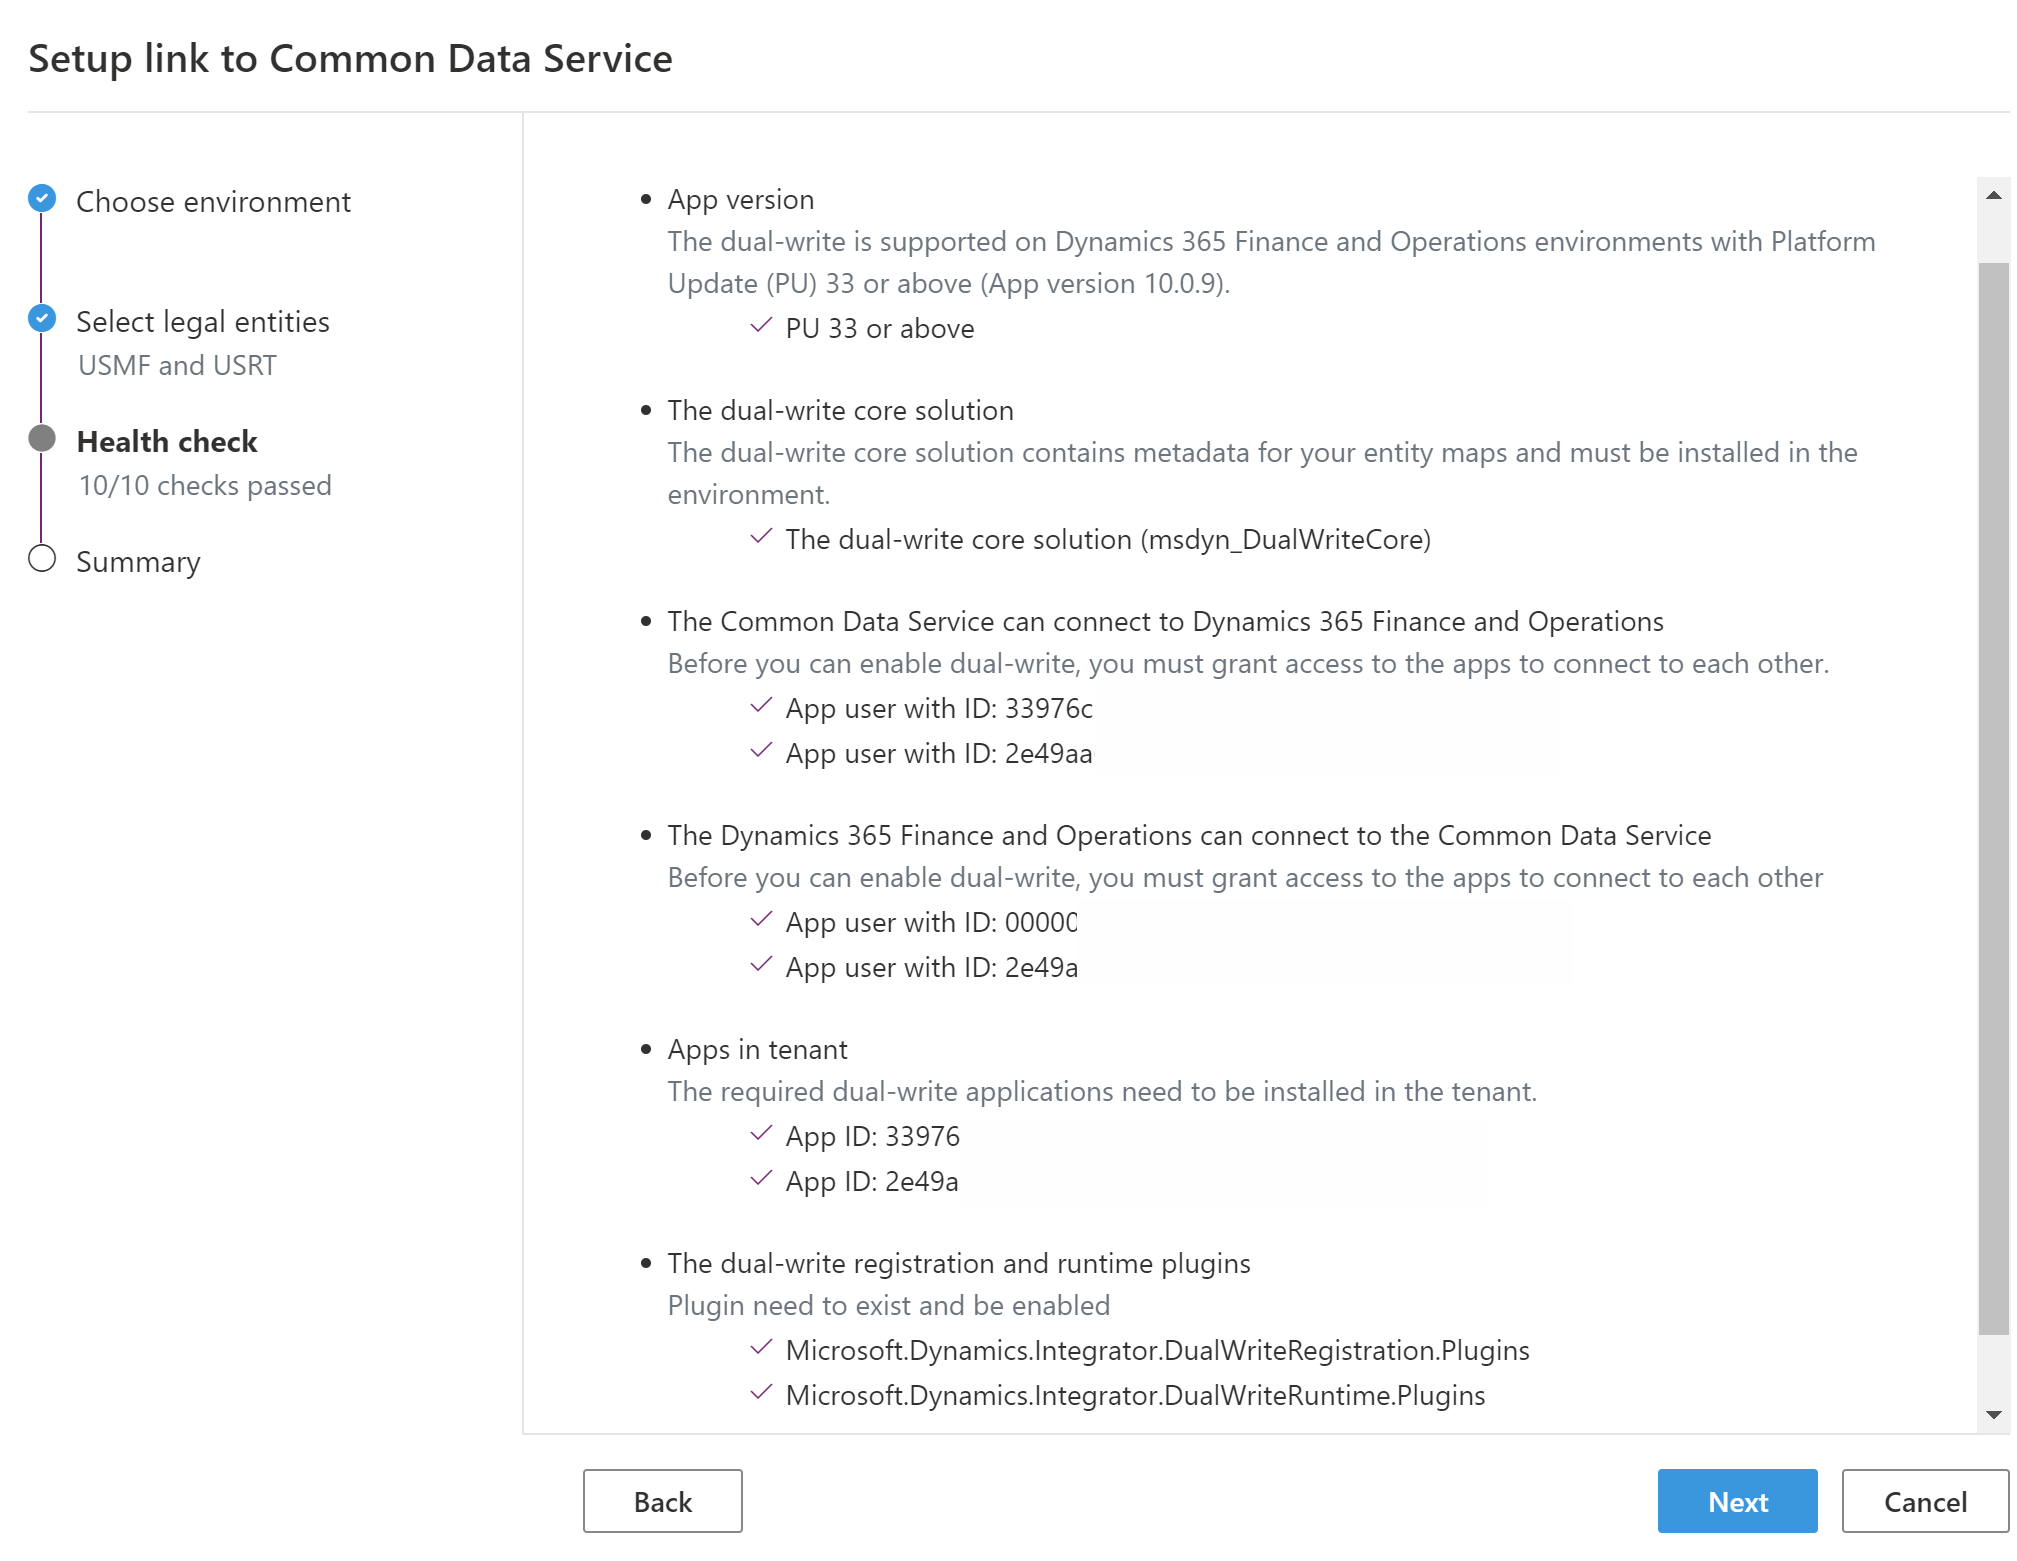
Task: Click checkmark beside msdyn_DualWriteCore solution
Action: coord(761,537)
